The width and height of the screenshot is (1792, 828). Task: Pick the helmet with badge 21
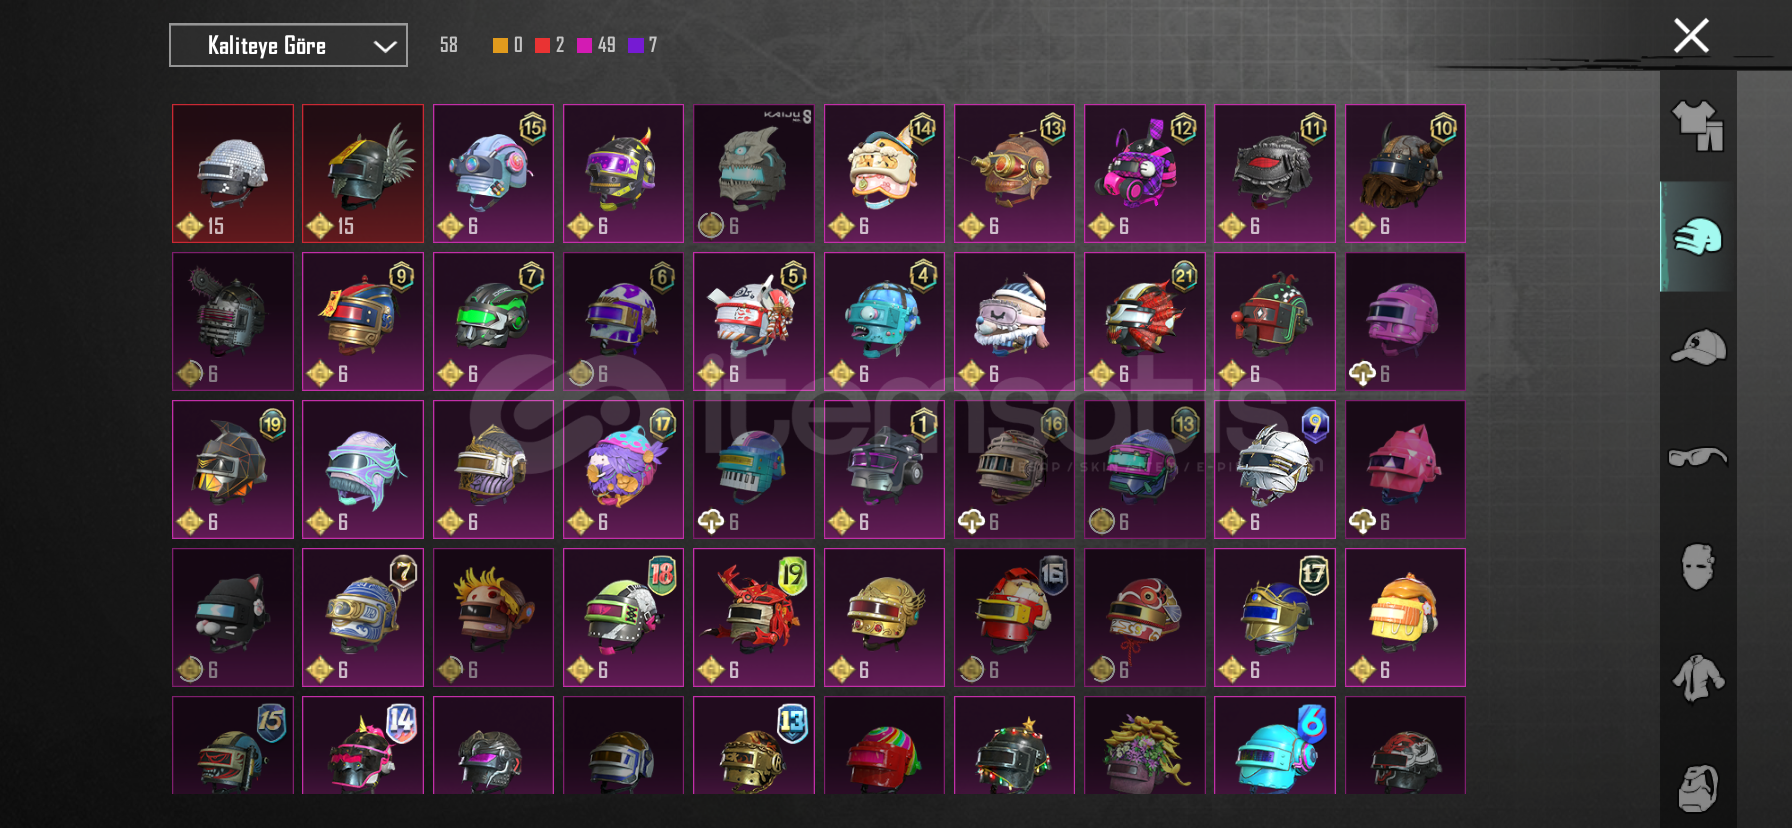1144,321
